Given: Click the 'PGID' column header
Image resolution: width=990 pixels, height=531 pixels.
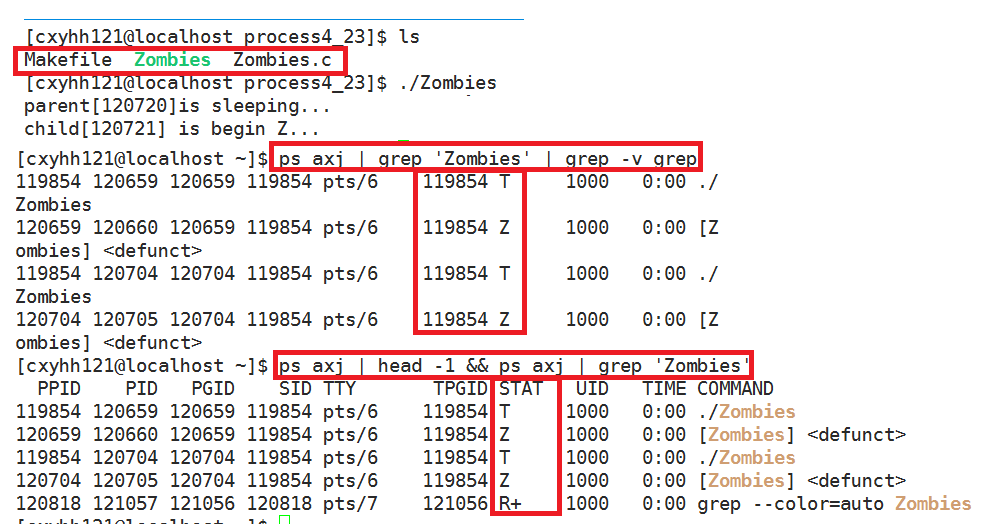Looking at the screenshot, I should 213,388.
